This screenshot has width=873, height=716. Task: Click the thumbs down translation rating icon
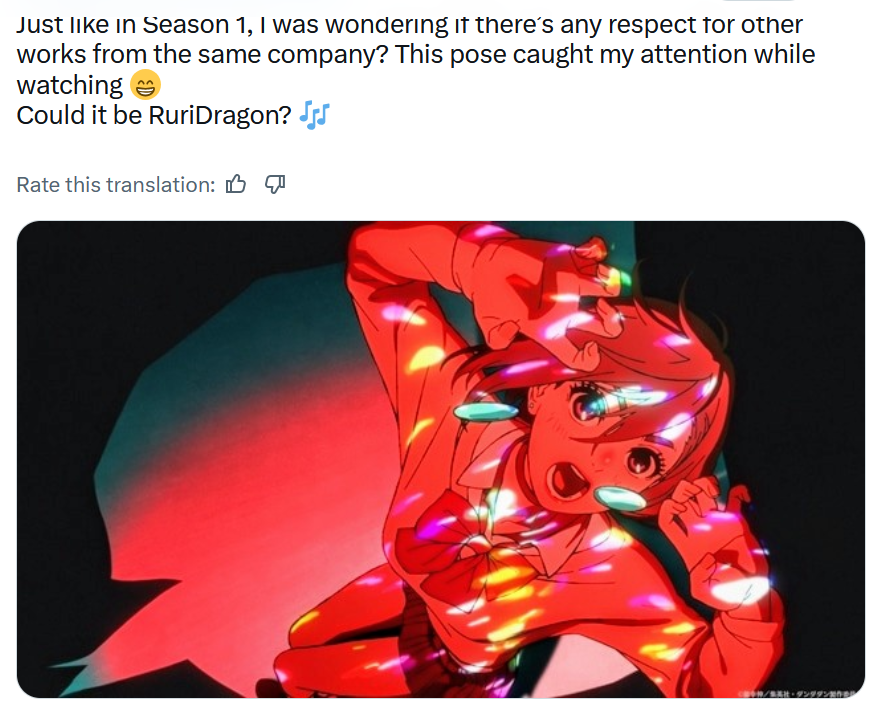click(274, 184)
